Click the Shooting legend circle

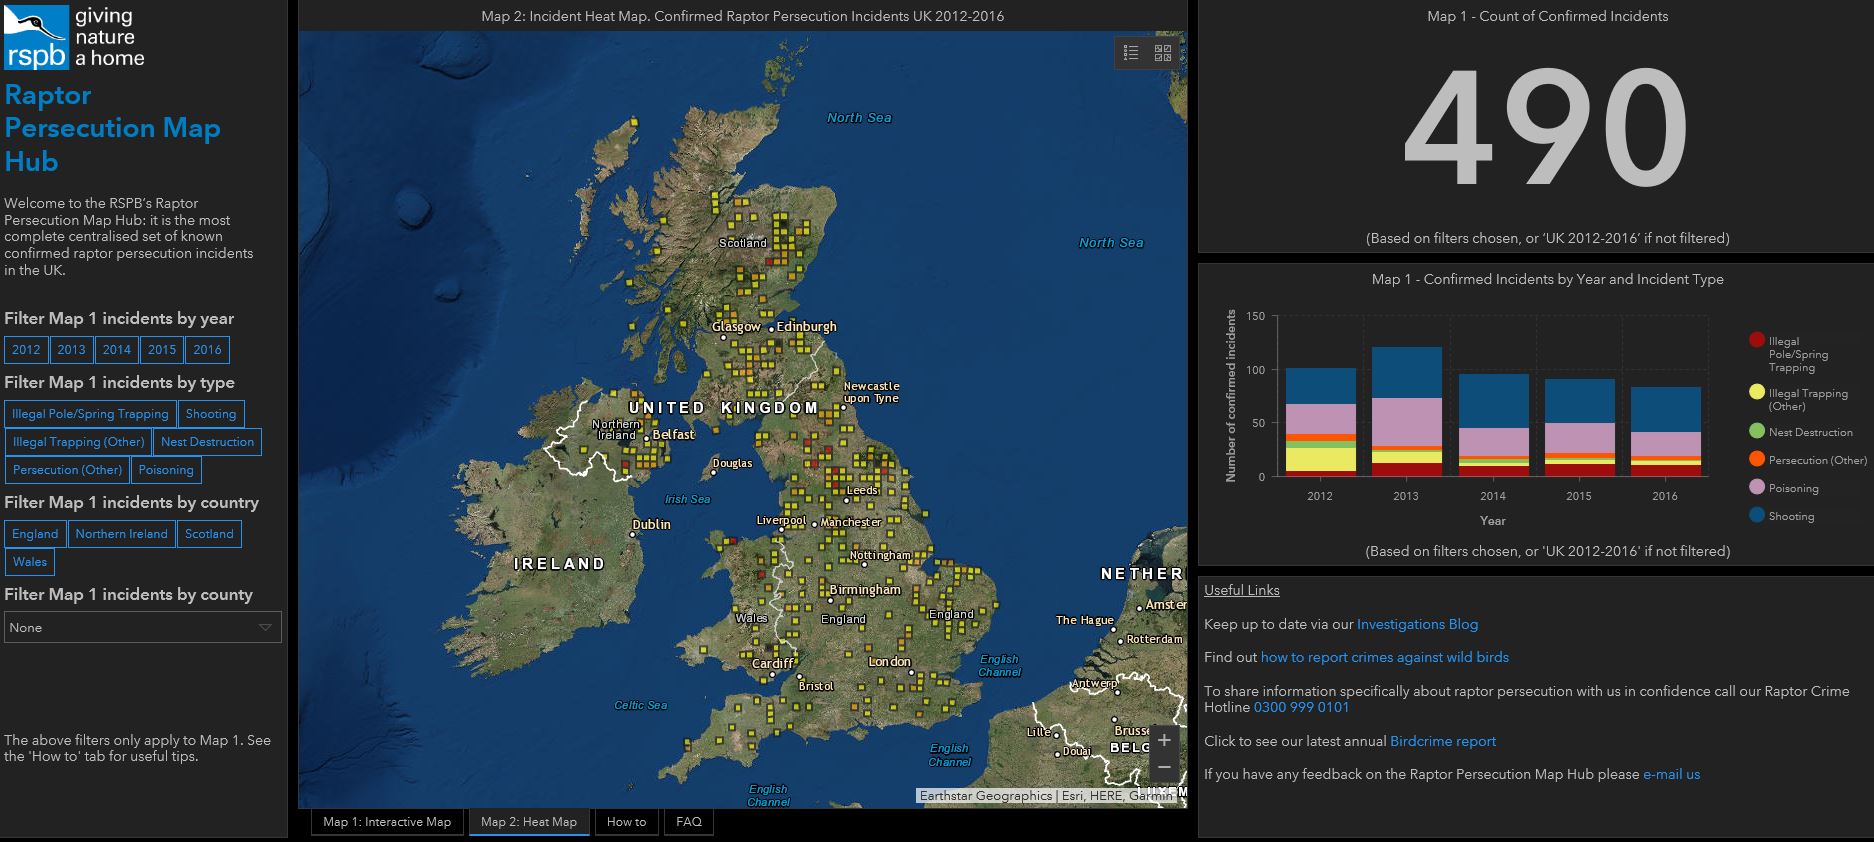click(1757, 515)
